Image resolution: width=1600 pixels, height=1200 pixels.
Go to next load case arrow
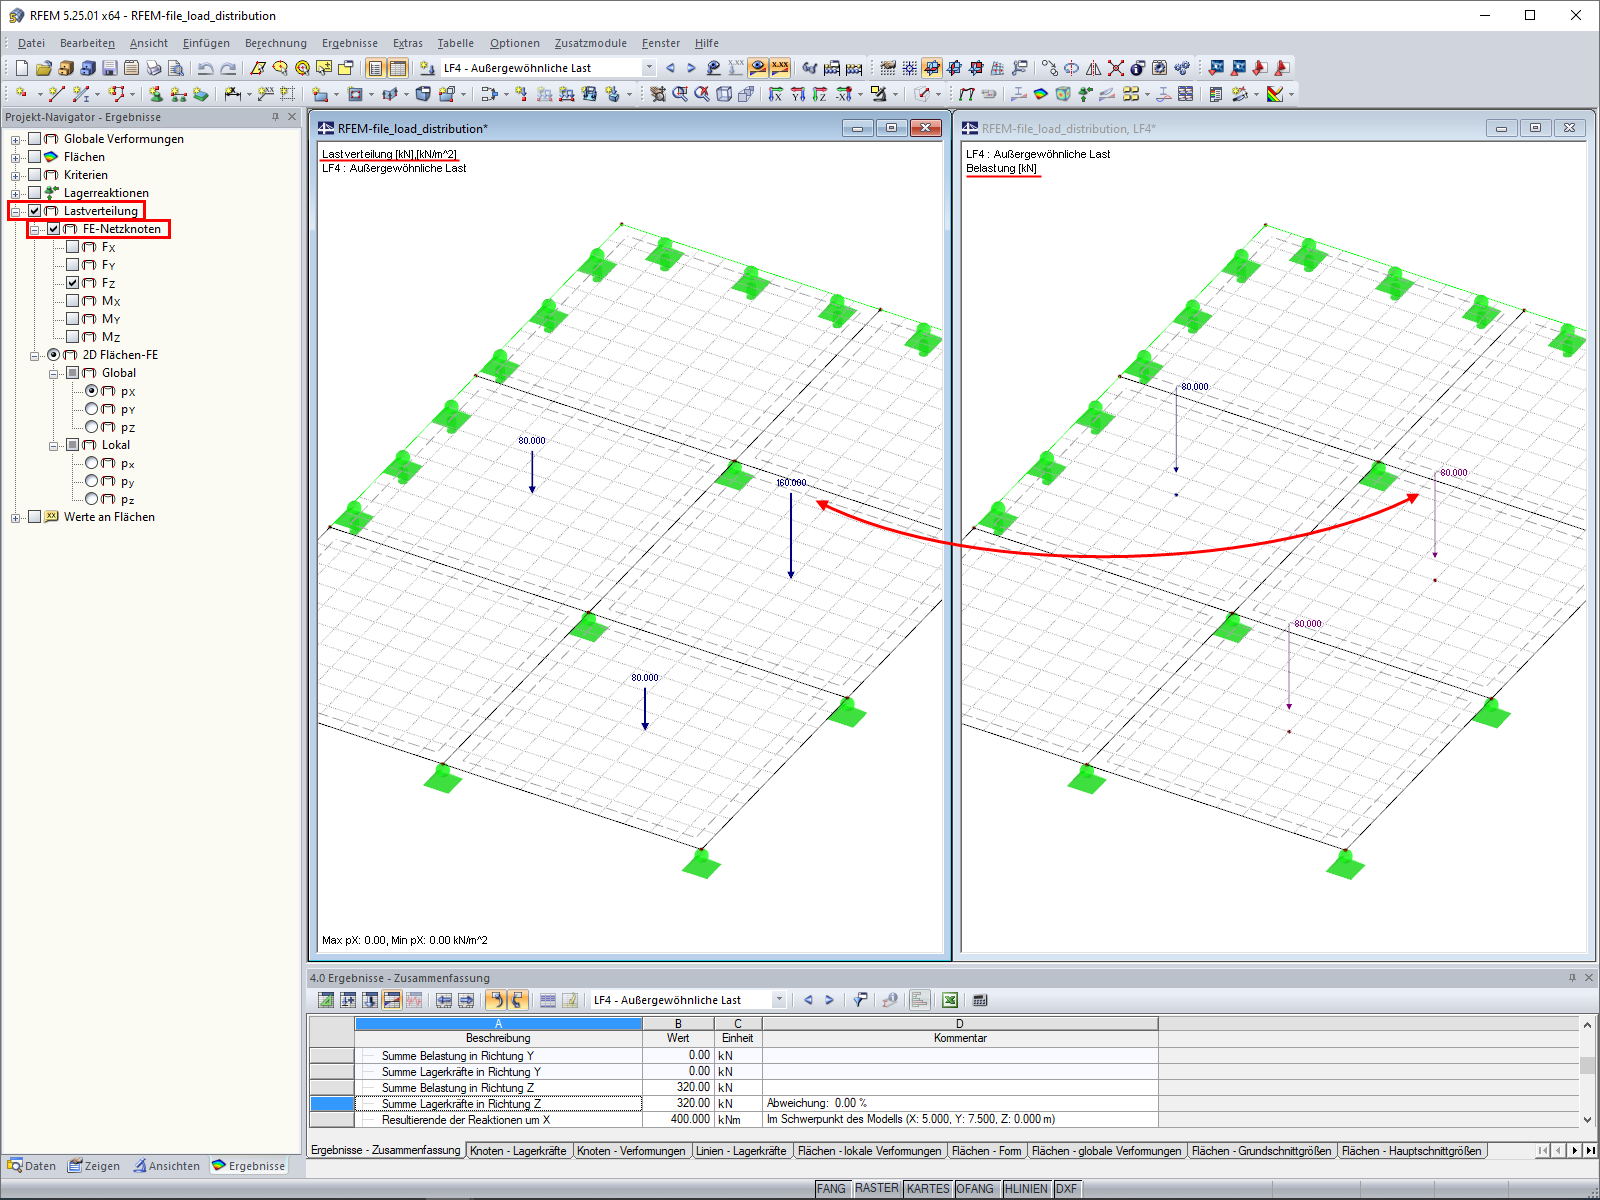tap(691, 68)
